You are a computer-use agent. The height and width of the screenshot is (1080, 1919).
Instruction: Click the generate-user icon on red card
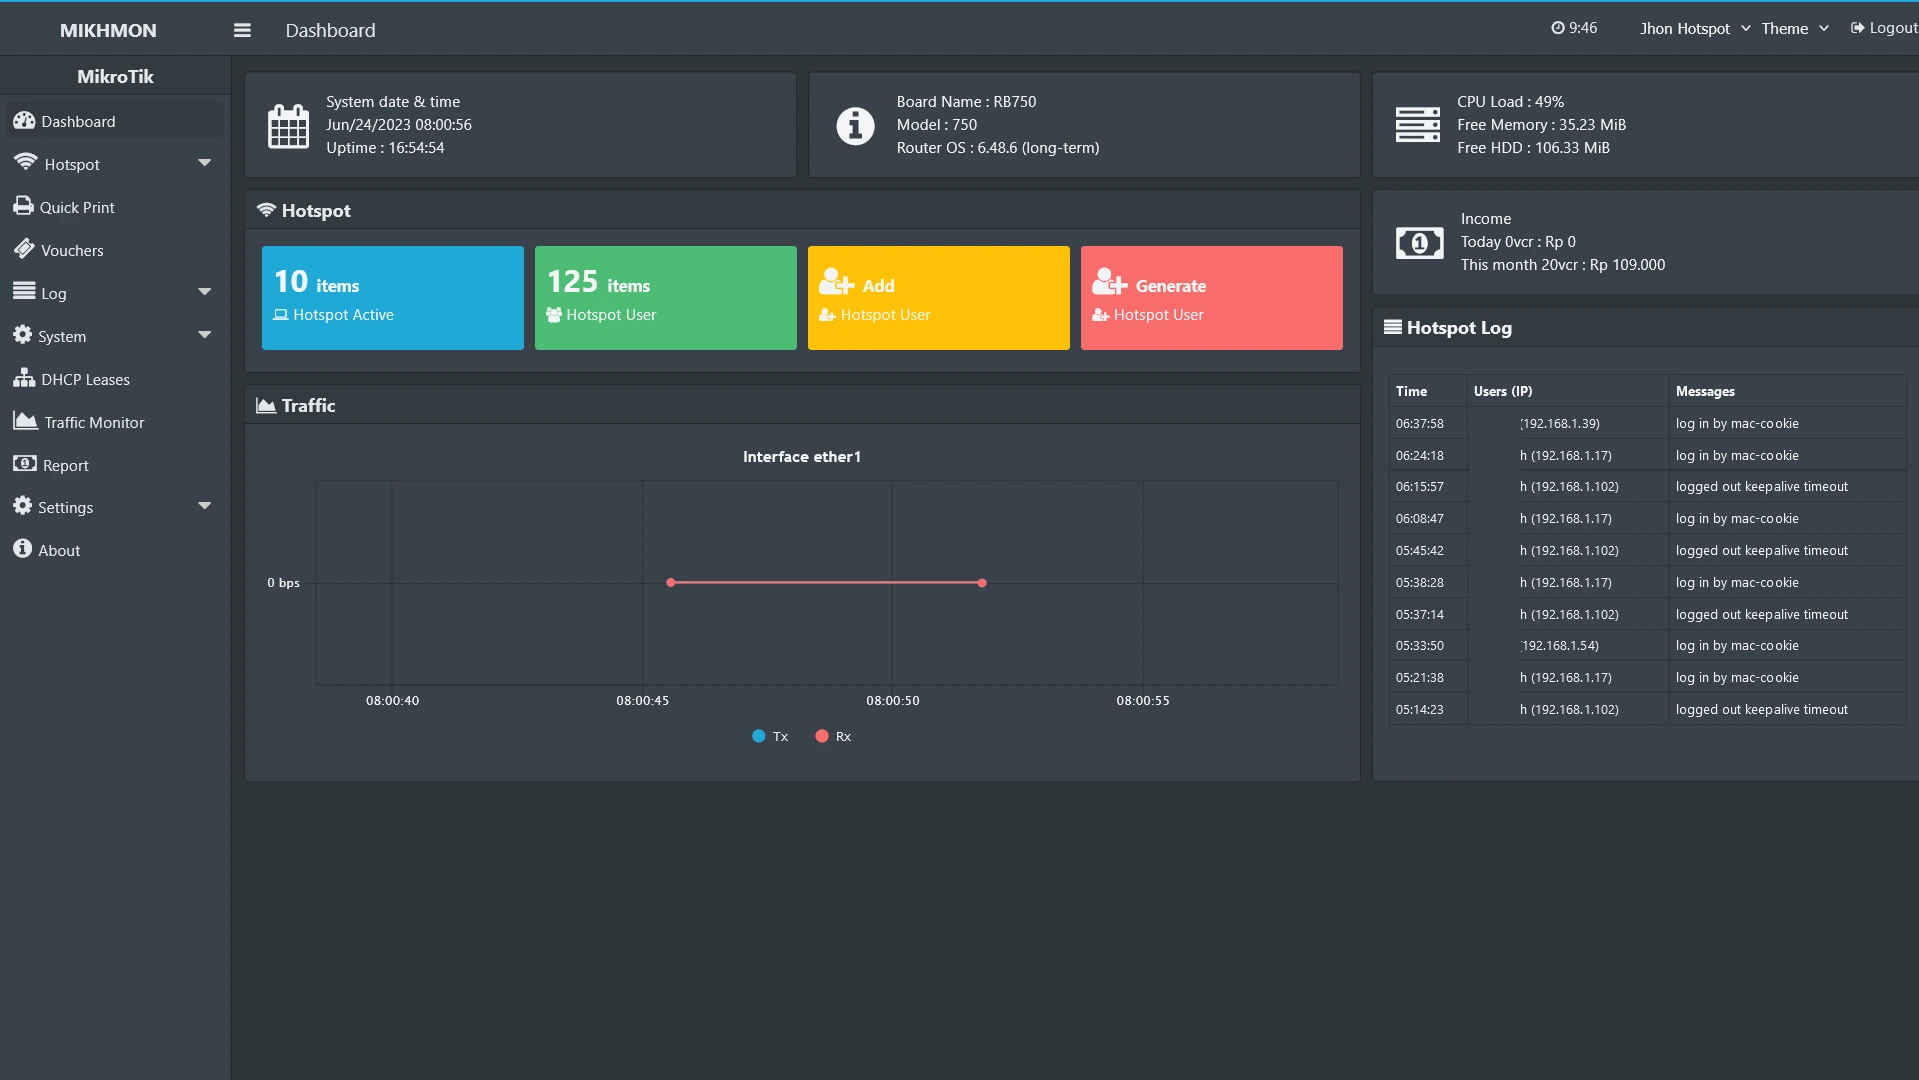[x=1109, y=282]
